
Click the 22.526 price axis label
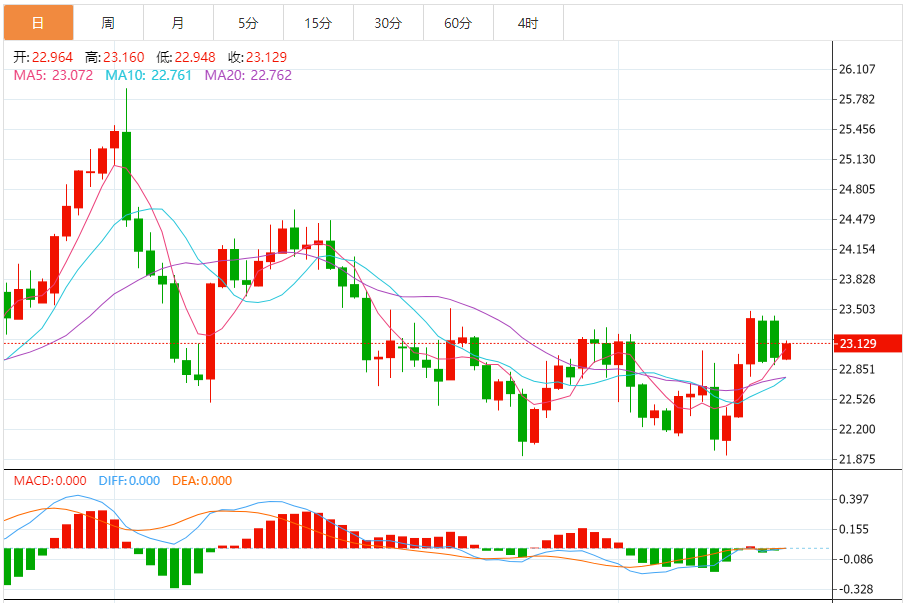(857, 399)
